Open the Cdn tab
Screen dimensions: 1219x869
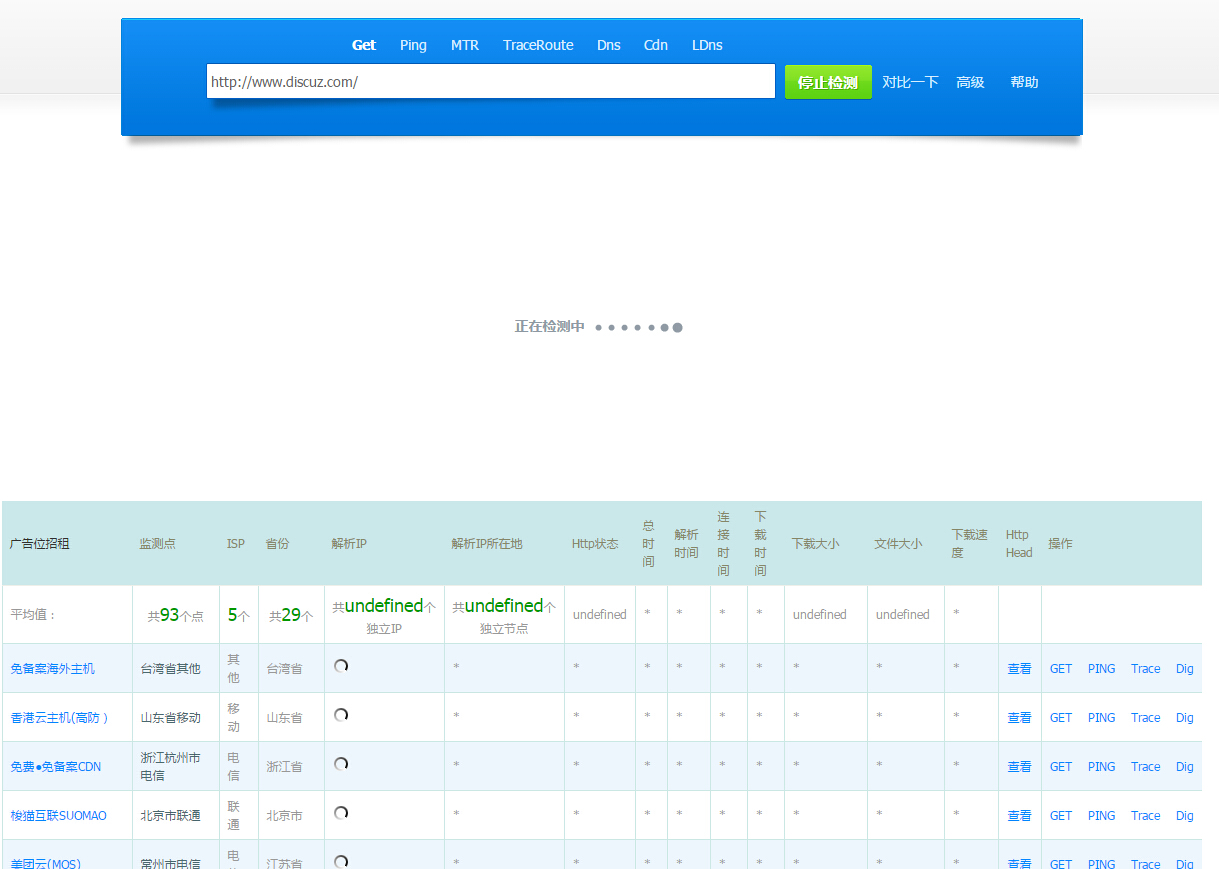655,45
